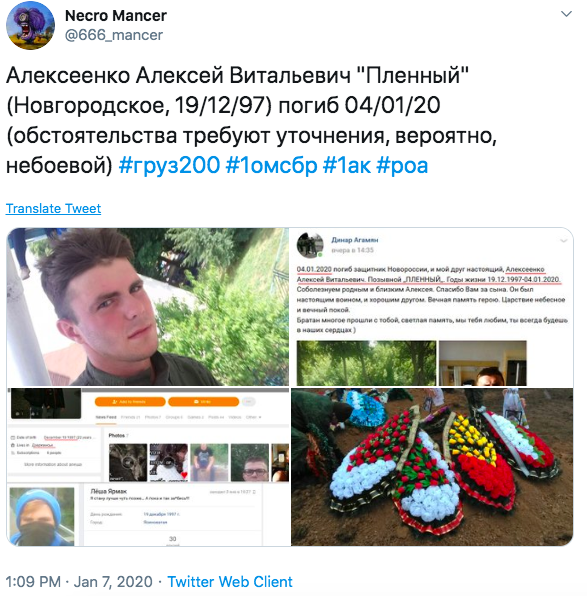The image size is (587, 596).
Task: Click the Twitter Web Client source link
Action: click(x=230, y=582)
